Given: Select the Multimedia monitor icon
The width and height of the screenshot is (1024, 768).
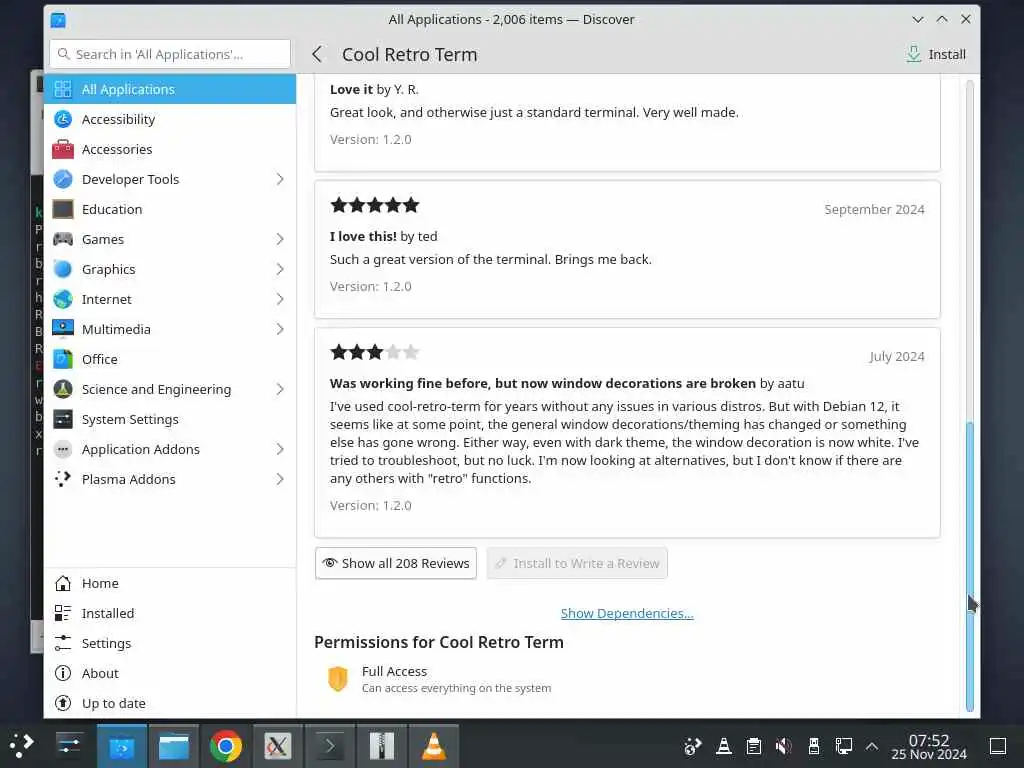Looking at the screenshot, I should tap(63, 328).
